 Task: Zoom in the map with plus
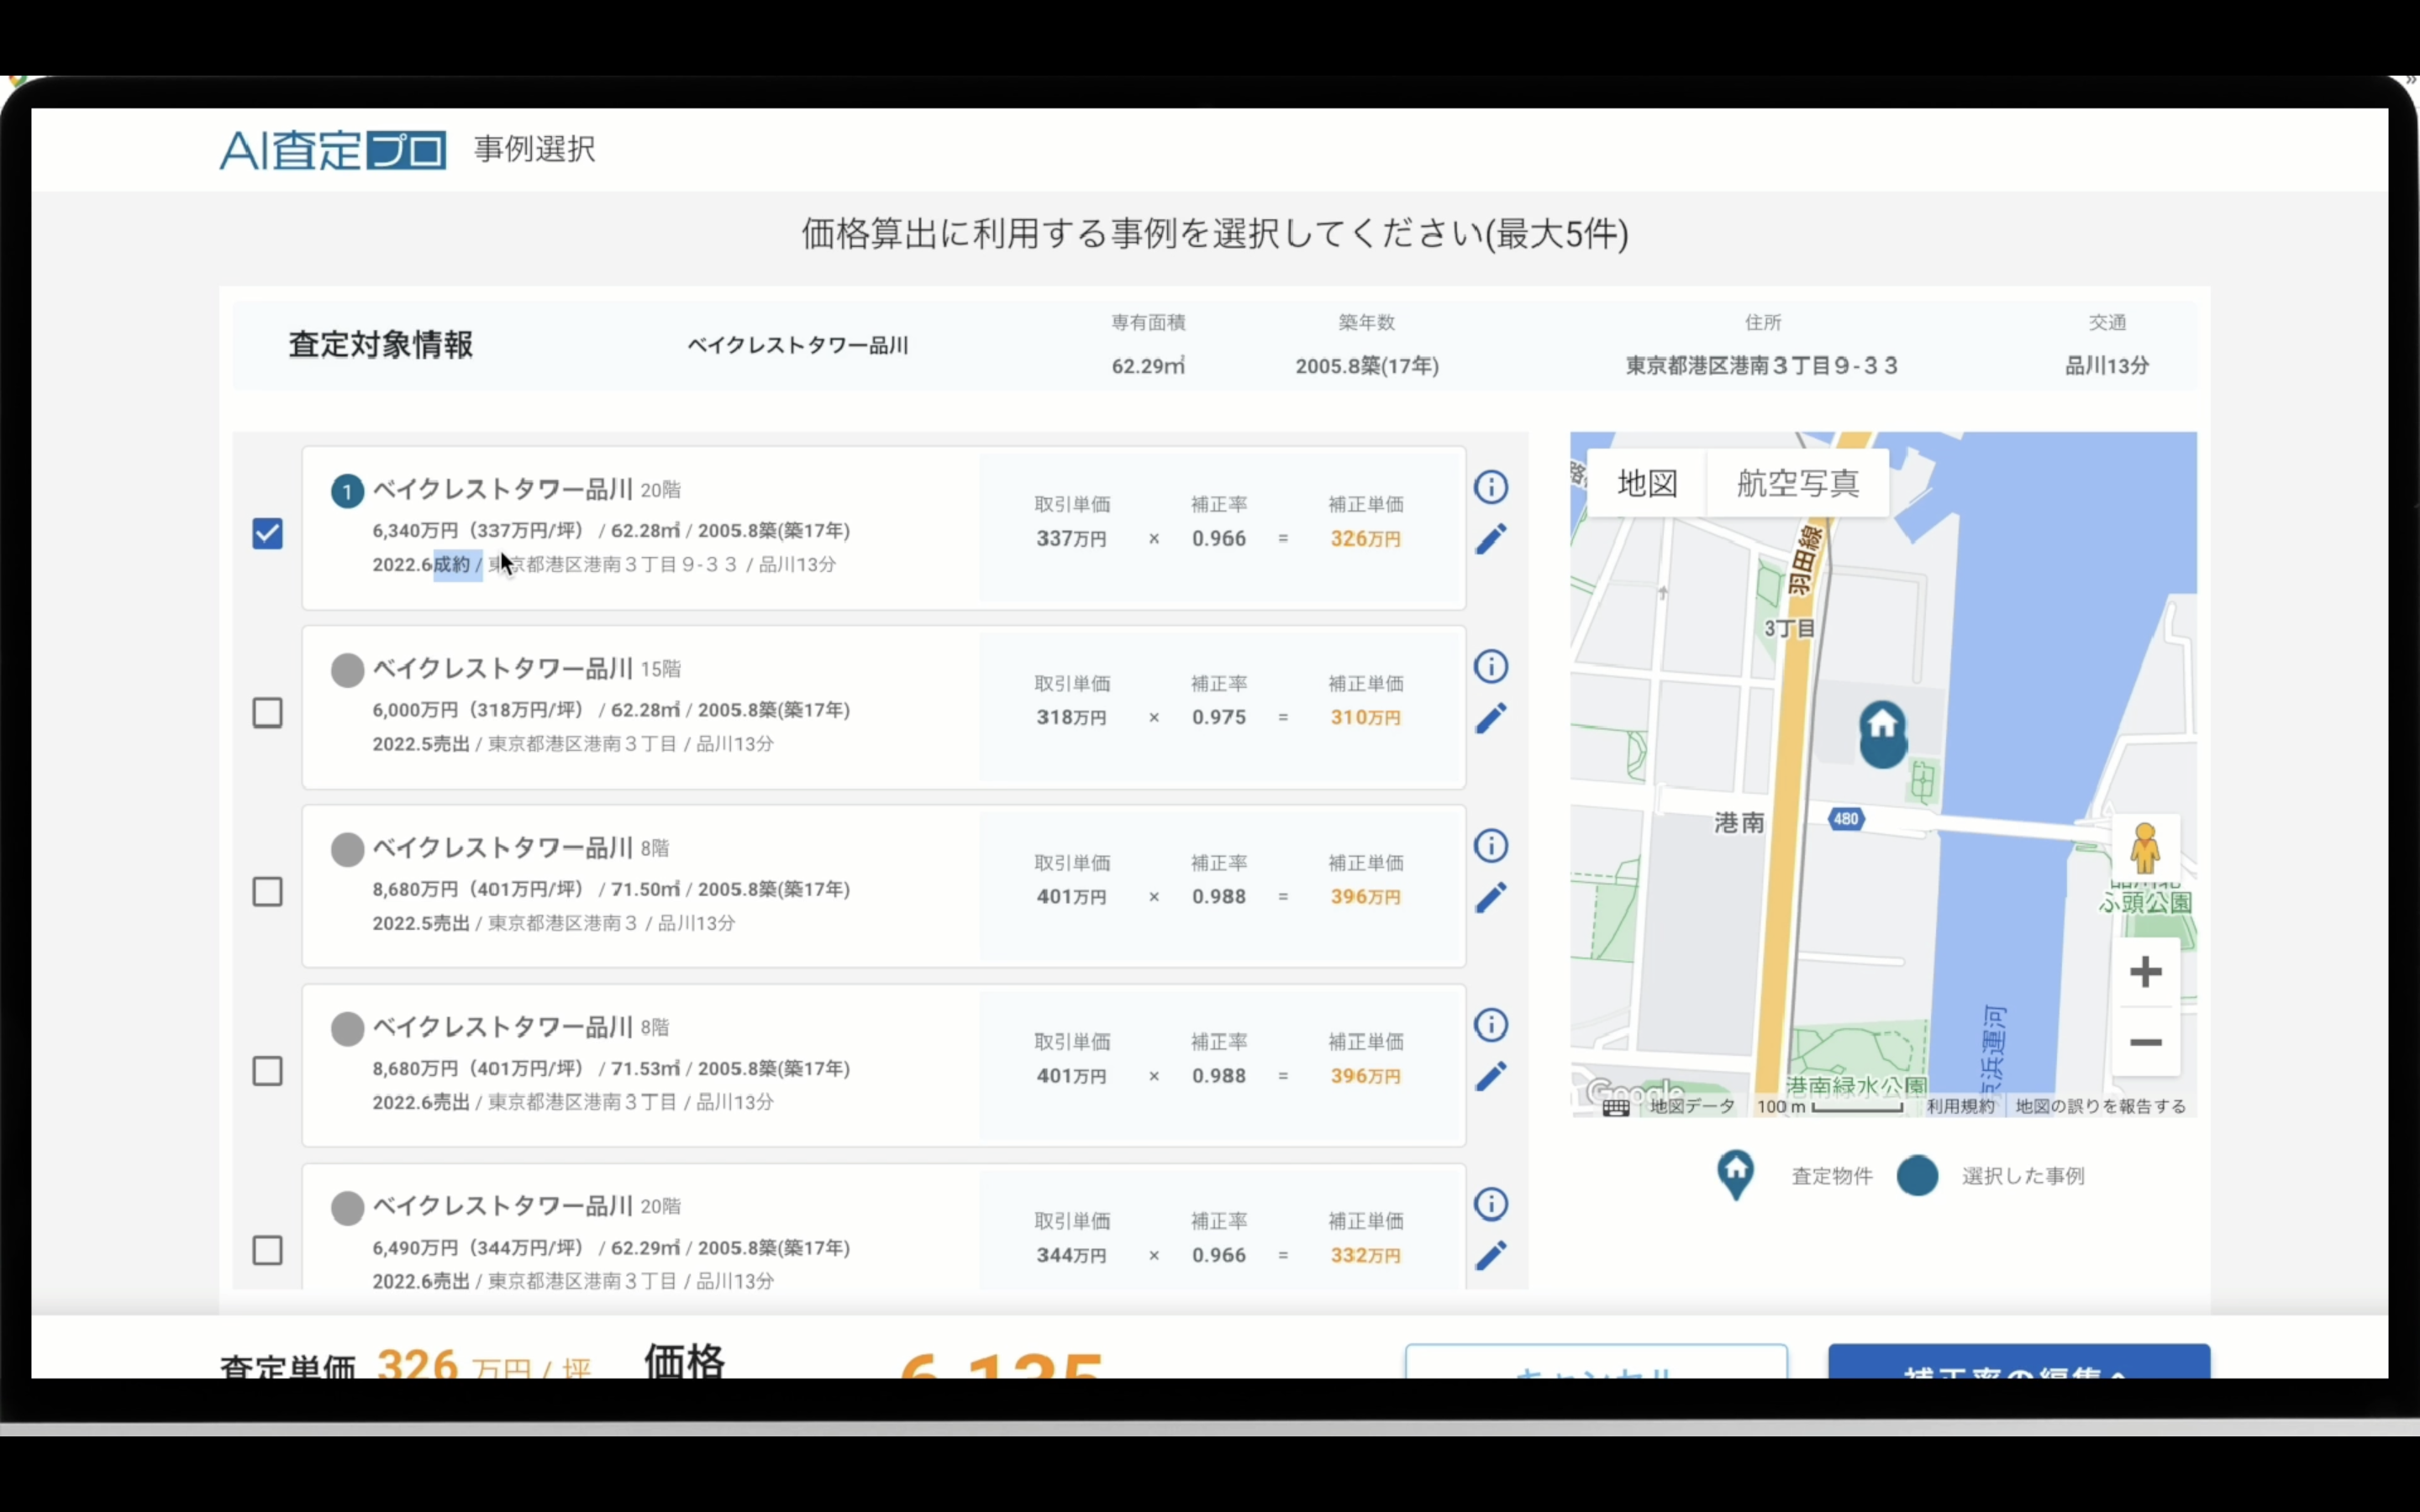(x=2145, y=972)
